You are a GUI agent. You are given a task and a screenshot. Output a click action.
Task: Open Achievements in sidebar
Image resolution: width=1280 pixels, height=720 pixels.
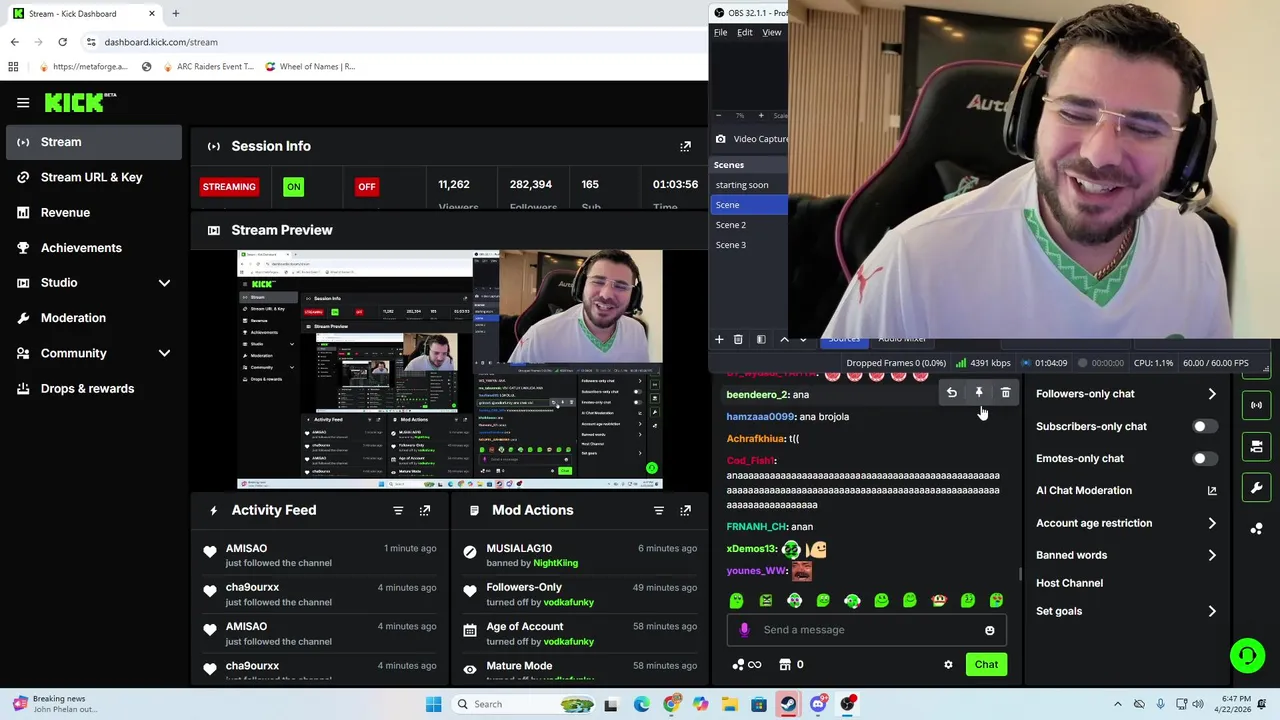(94, 248)
